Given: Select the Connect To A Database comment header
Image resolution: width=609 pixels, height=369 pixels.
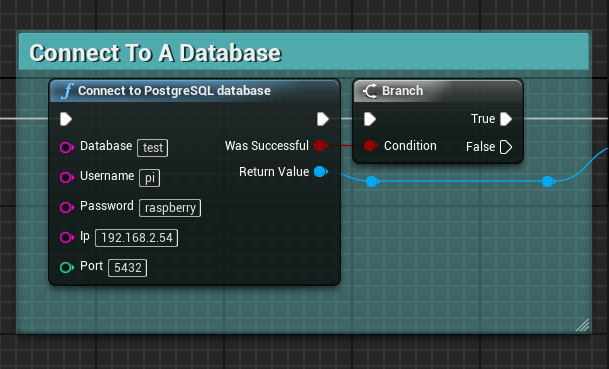Looking at the screenshot, I should click(304, 52).
